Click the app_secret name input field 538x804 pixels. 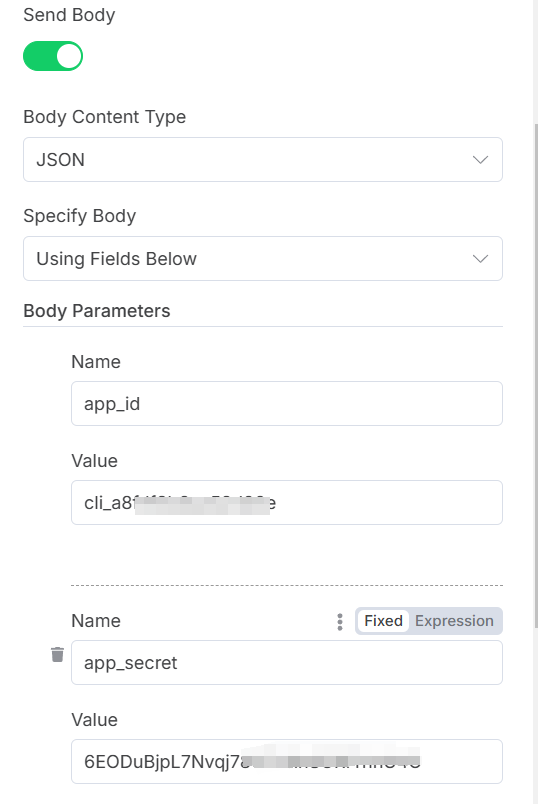pyautogui.click(x=287, y=662)
